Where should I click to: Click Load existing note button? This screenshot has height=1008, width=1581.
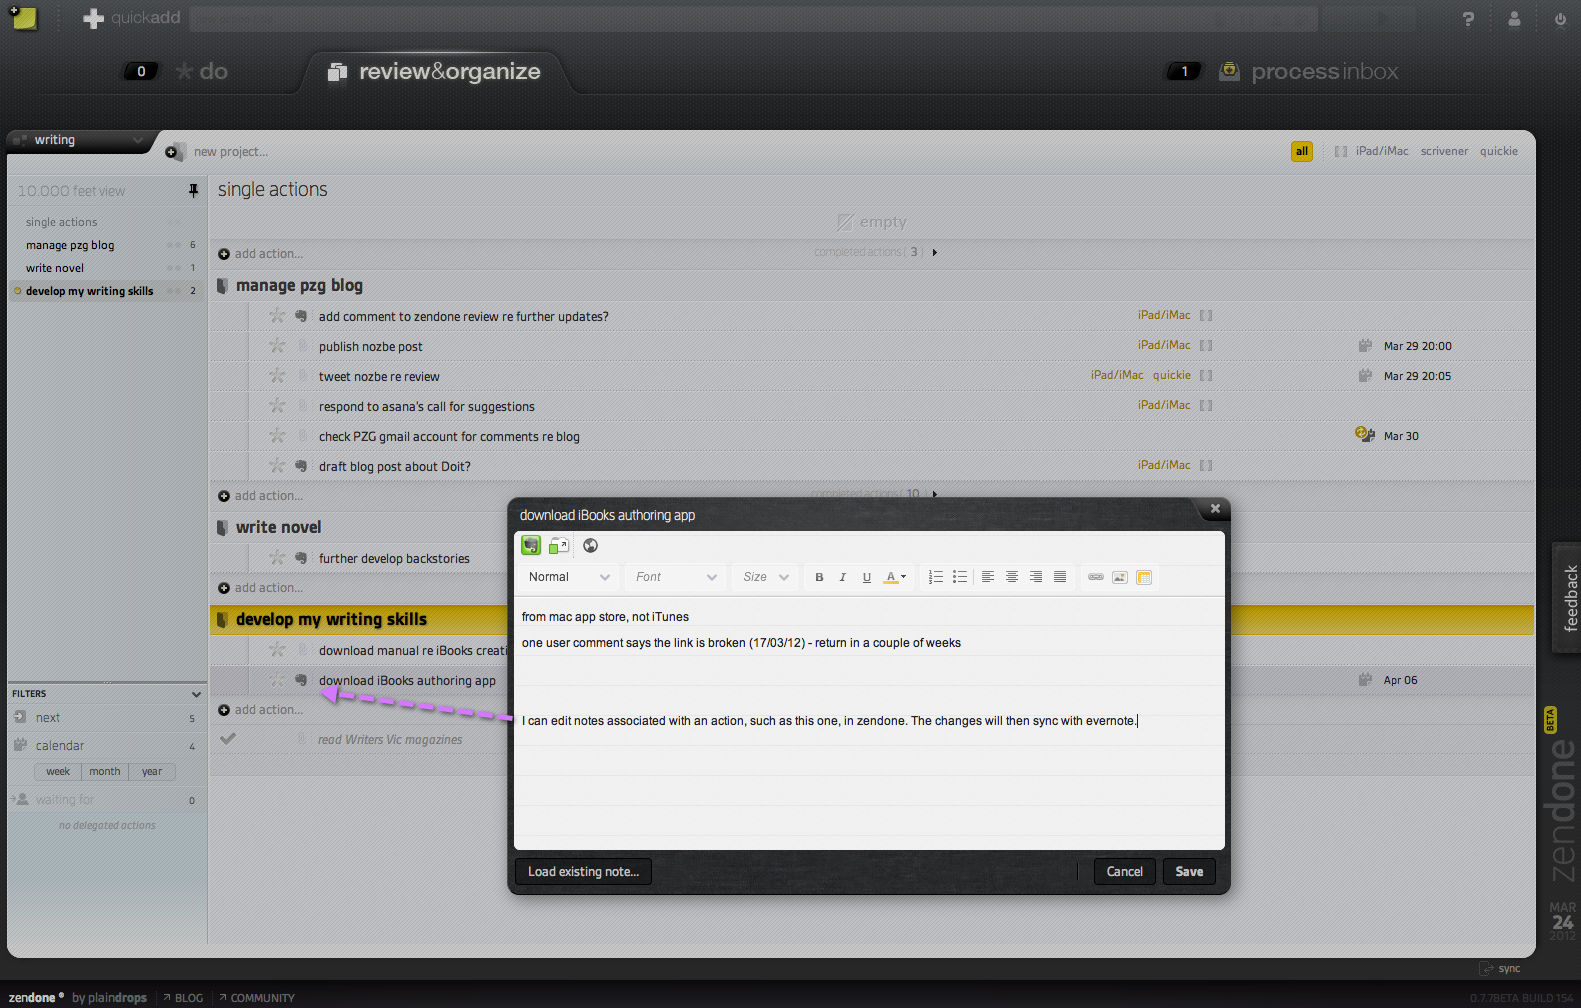click(583, 872)
